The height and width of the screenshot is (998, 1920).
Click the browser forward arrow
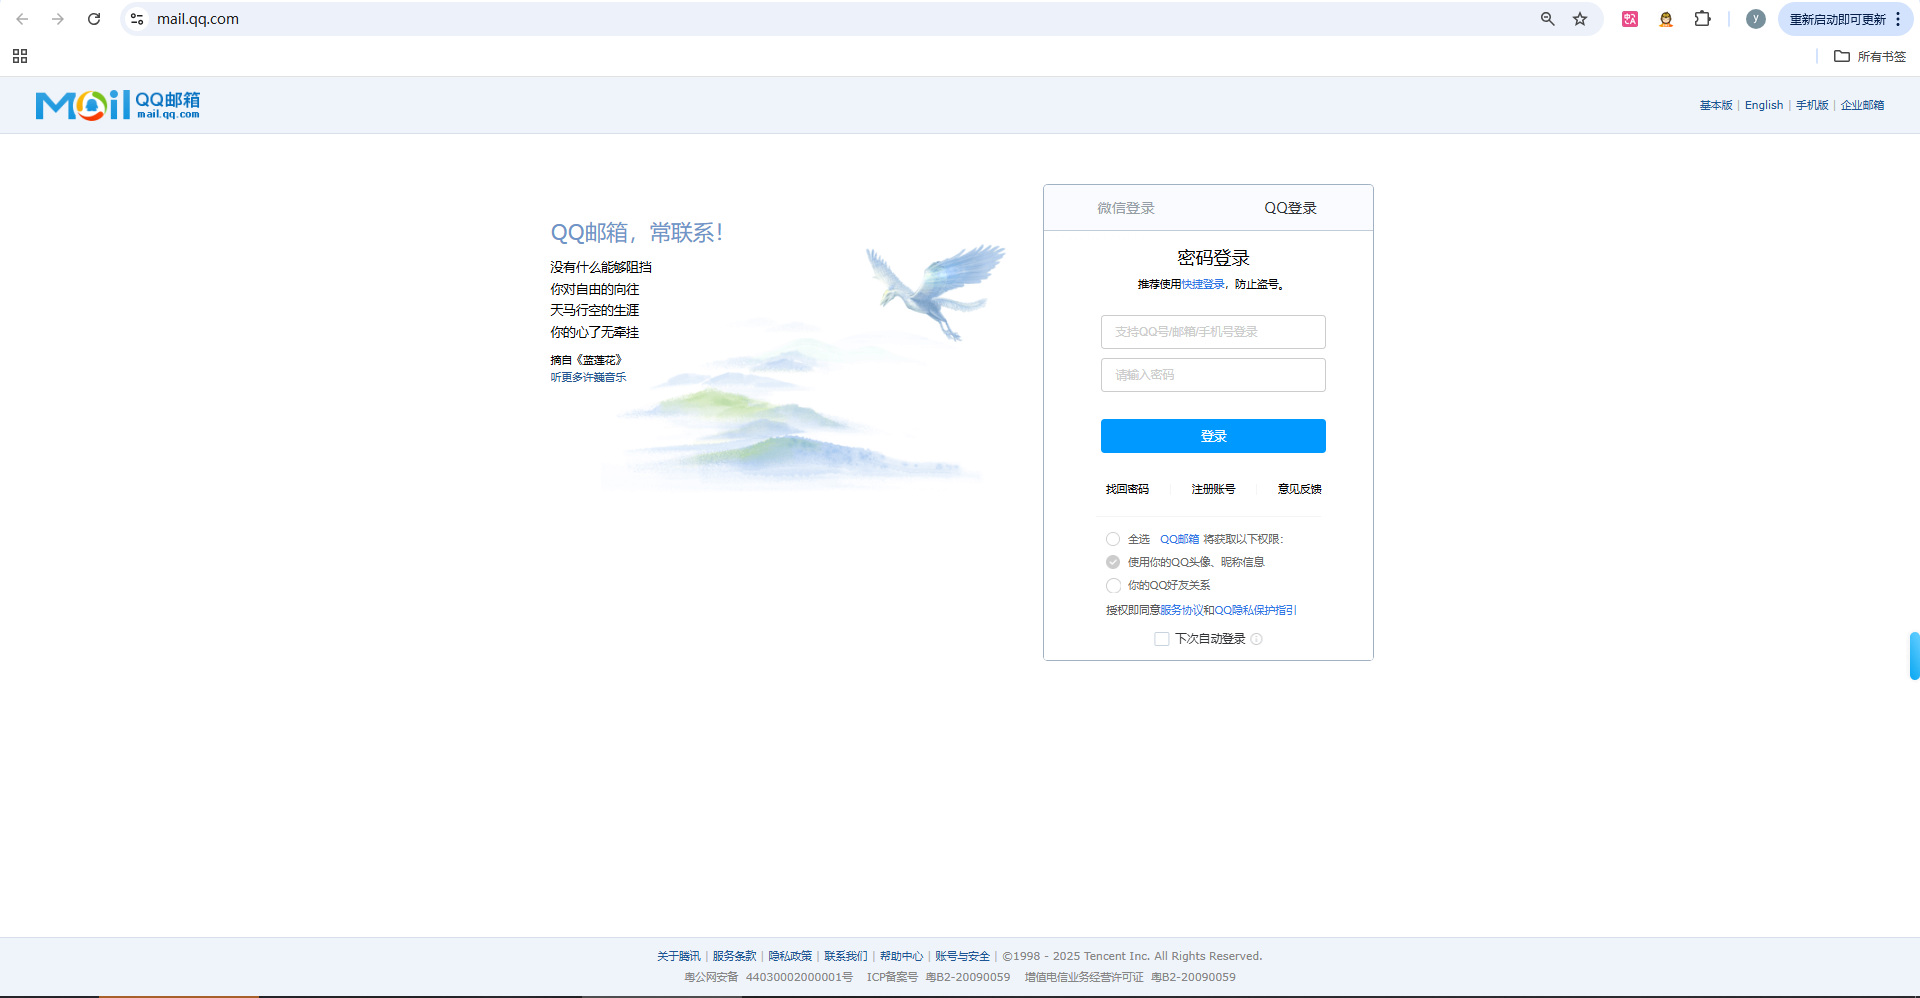click(58, 19)
